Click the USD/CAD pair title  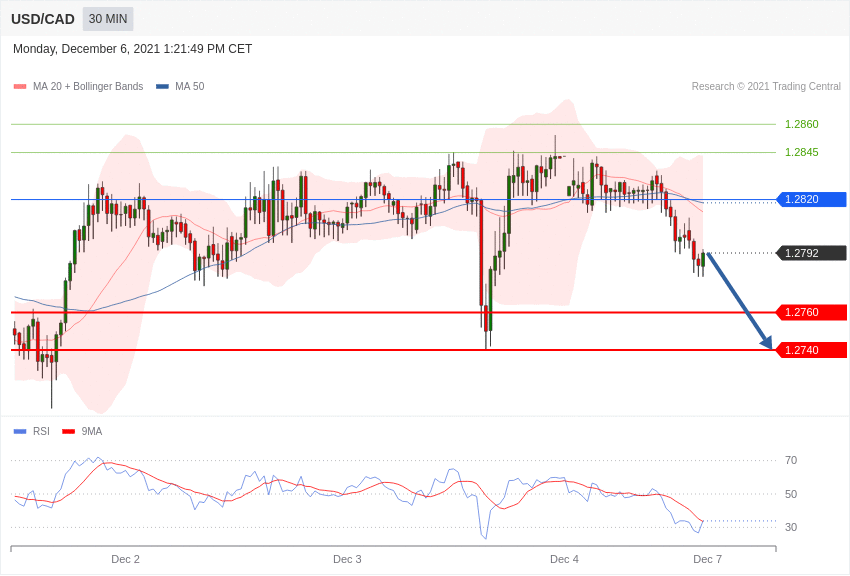click(x=43, y=19)
